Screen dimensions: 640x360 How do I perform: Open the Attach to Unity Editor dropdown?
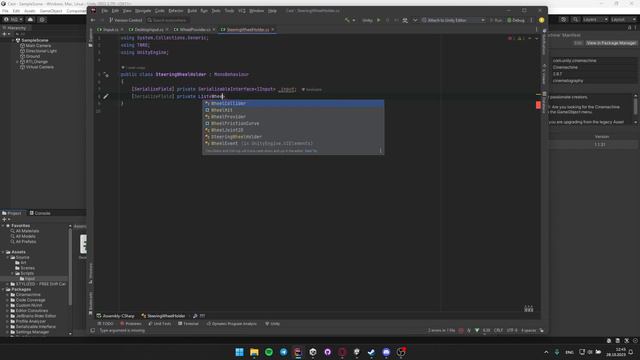(x=453, y=20)
